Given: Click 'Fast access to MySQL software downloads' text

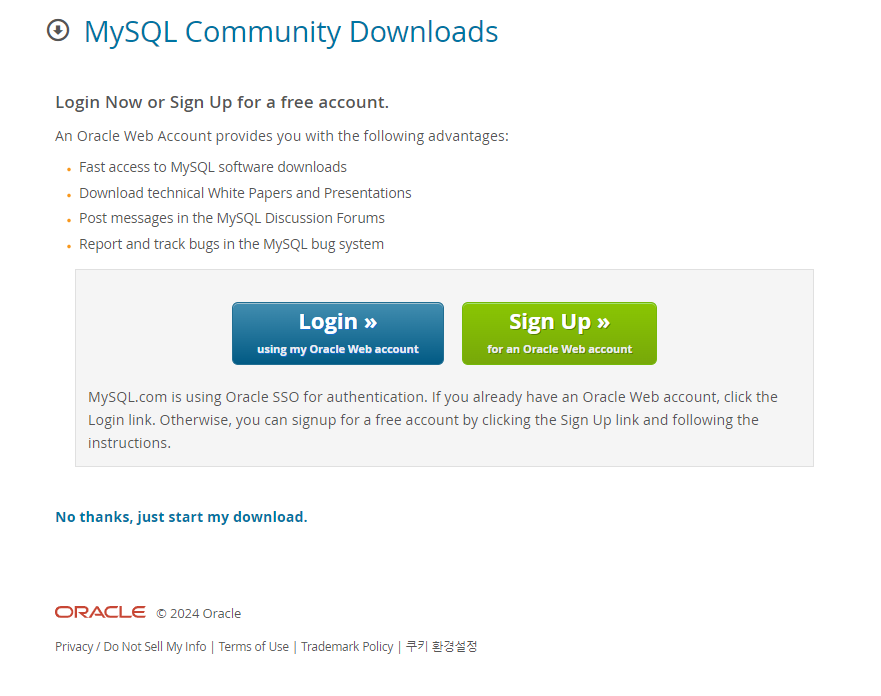Looking at the screenshot, I should pyautogui.click(x=213, y=167).
